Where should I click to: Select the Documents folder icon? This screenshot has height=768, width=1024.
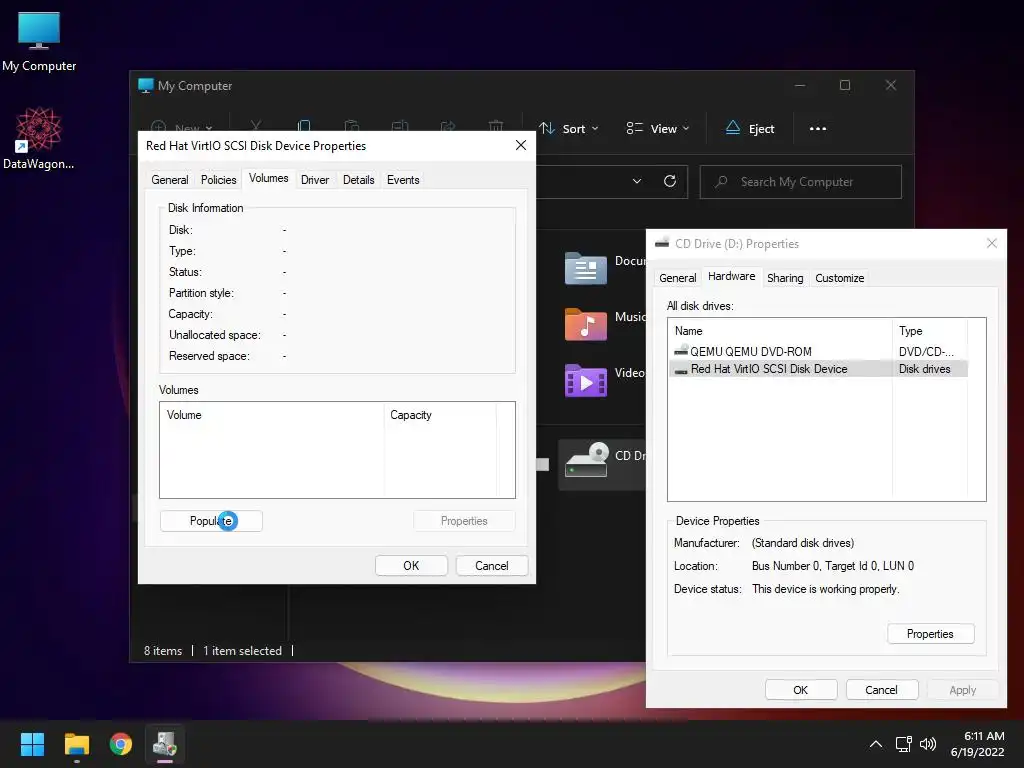click(585, 268)
